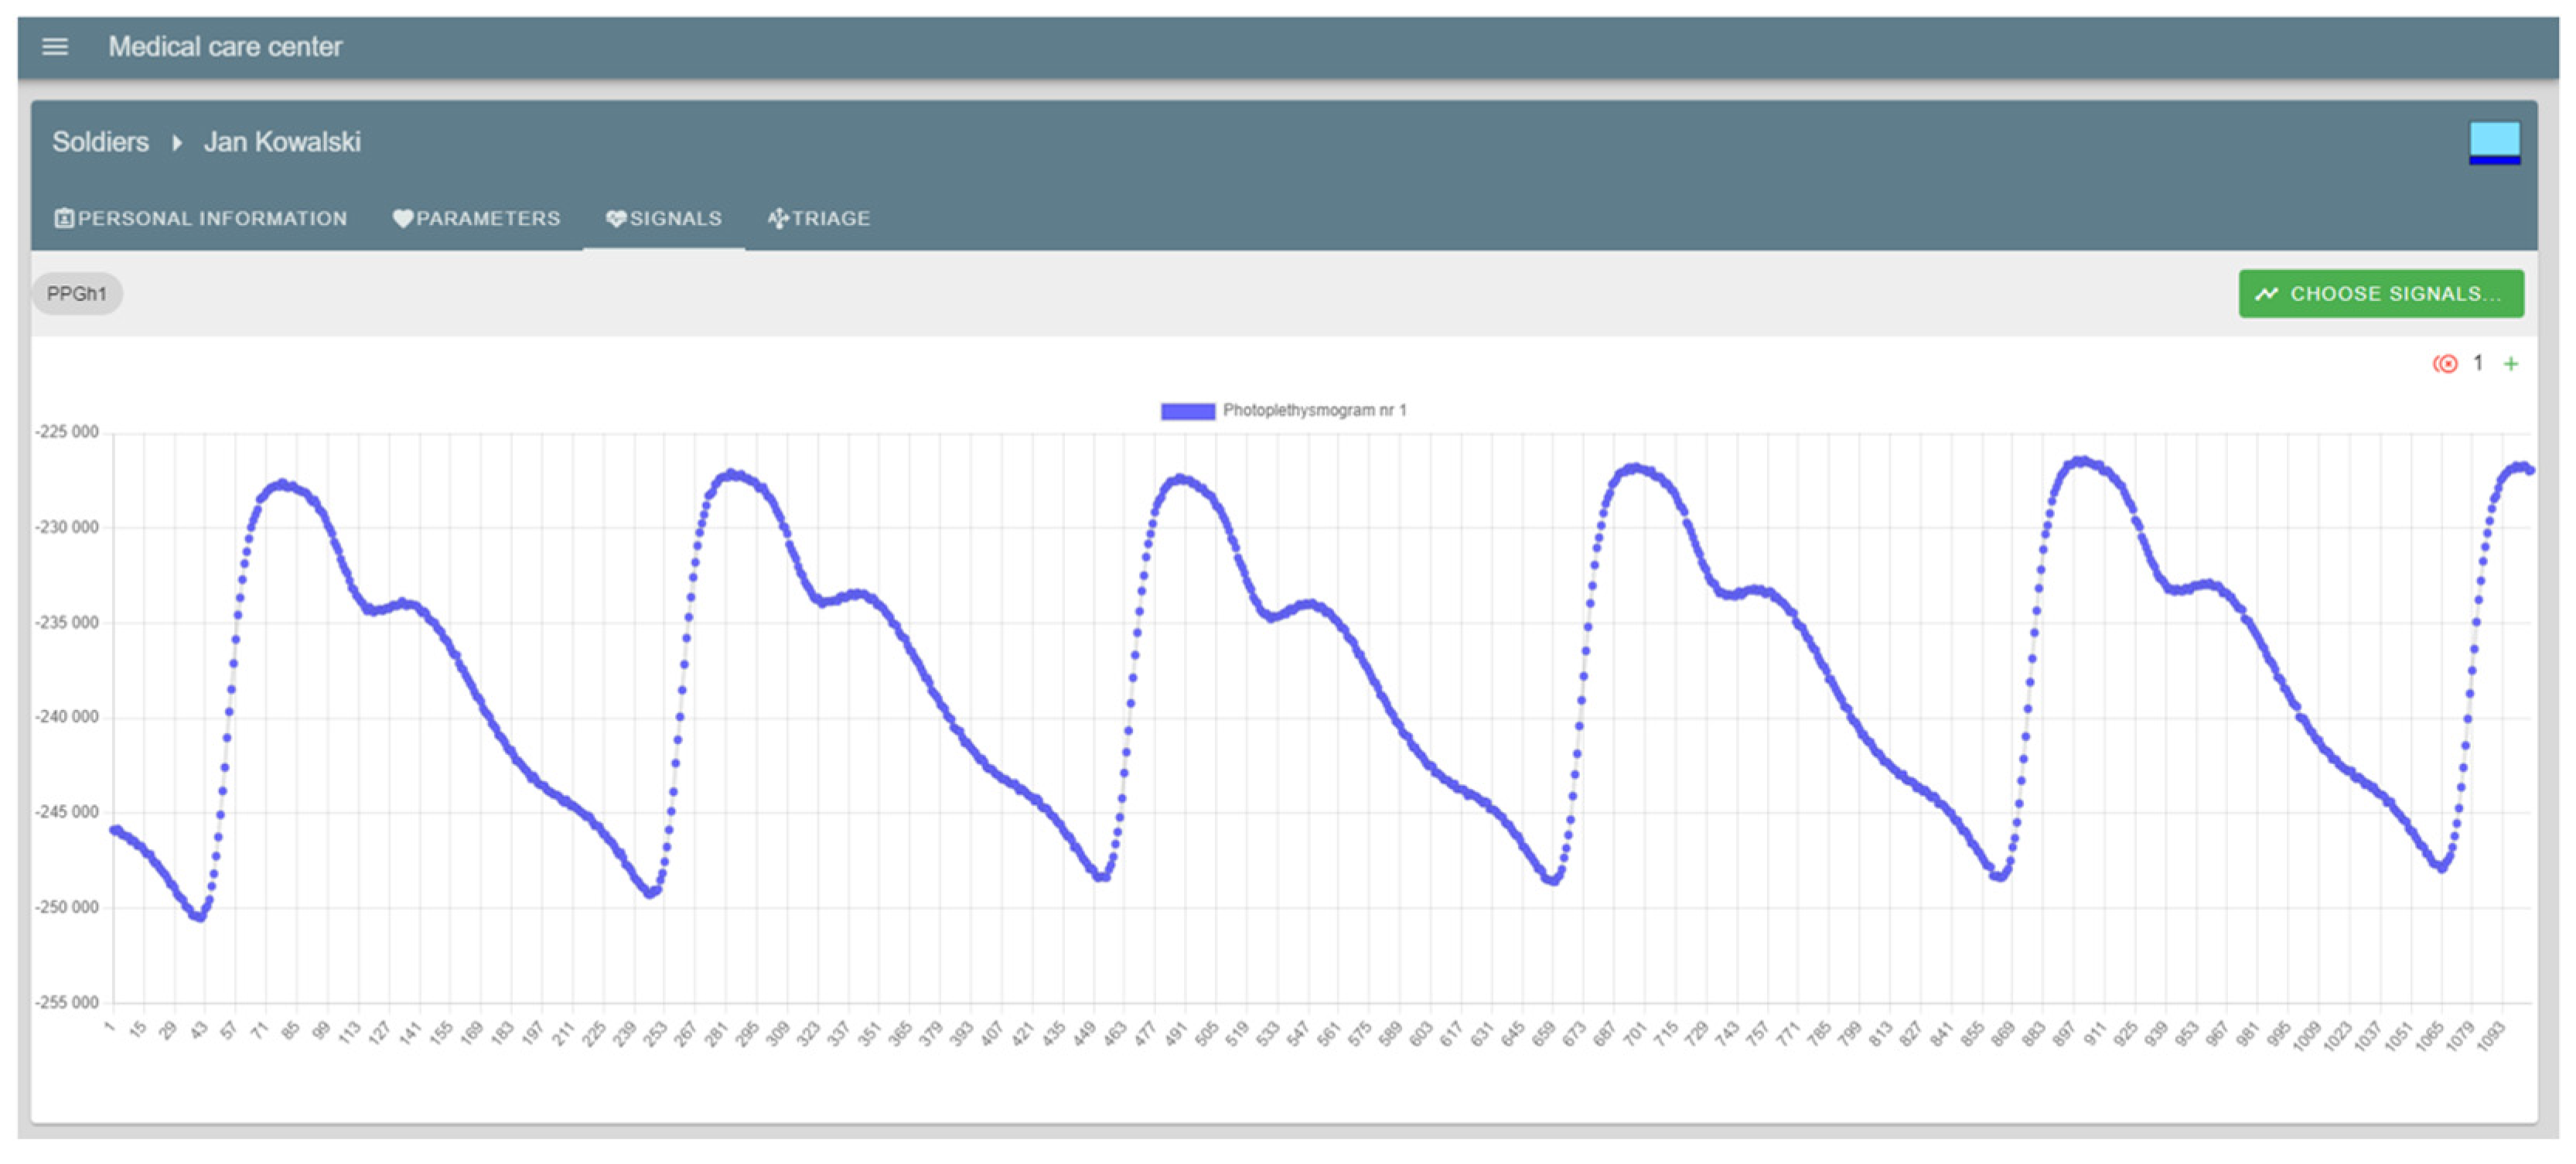Click the triage cross icon

[778, 218]
